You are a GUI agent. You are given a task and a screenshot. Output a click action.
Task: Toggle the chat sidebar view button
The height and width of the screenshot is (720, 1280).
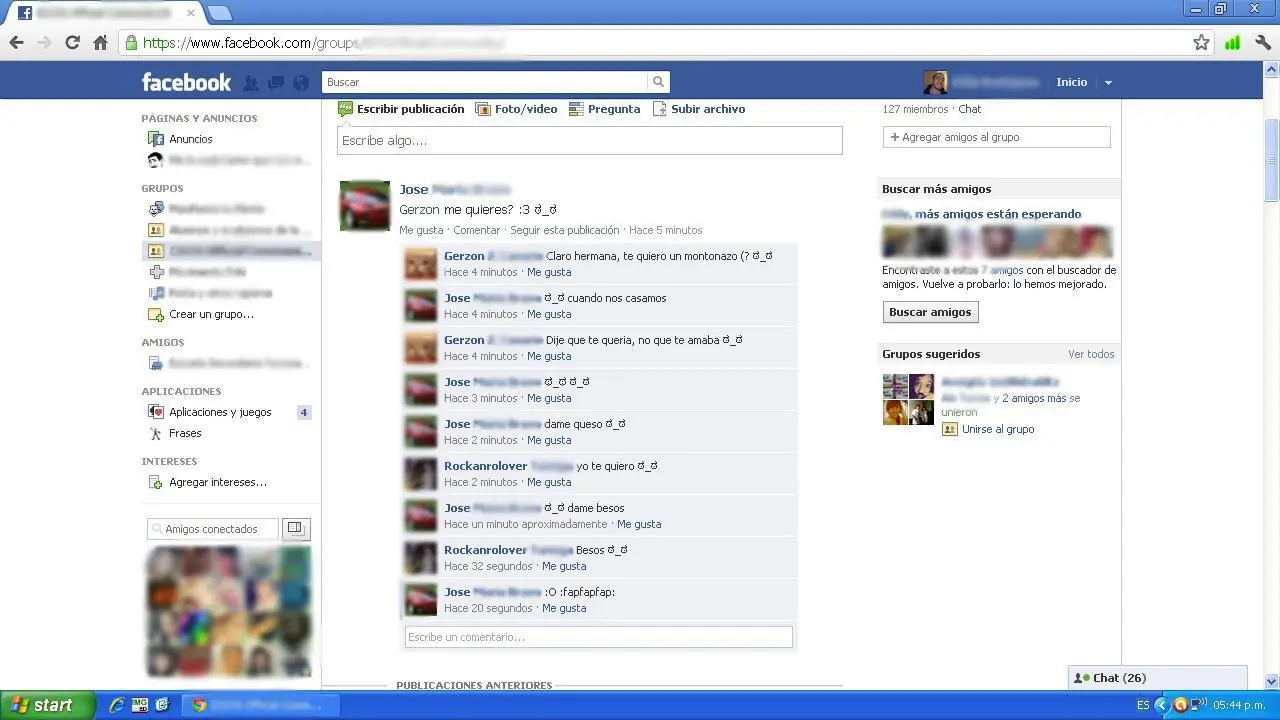pyautogui.click(x=296, y=528)
